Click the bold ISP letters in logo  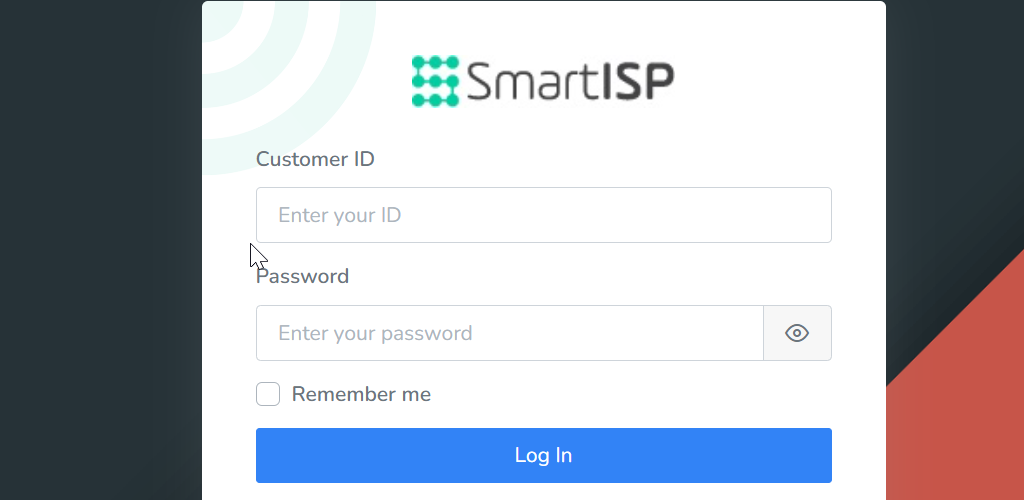pyautogui.click(x=636, y=82)
